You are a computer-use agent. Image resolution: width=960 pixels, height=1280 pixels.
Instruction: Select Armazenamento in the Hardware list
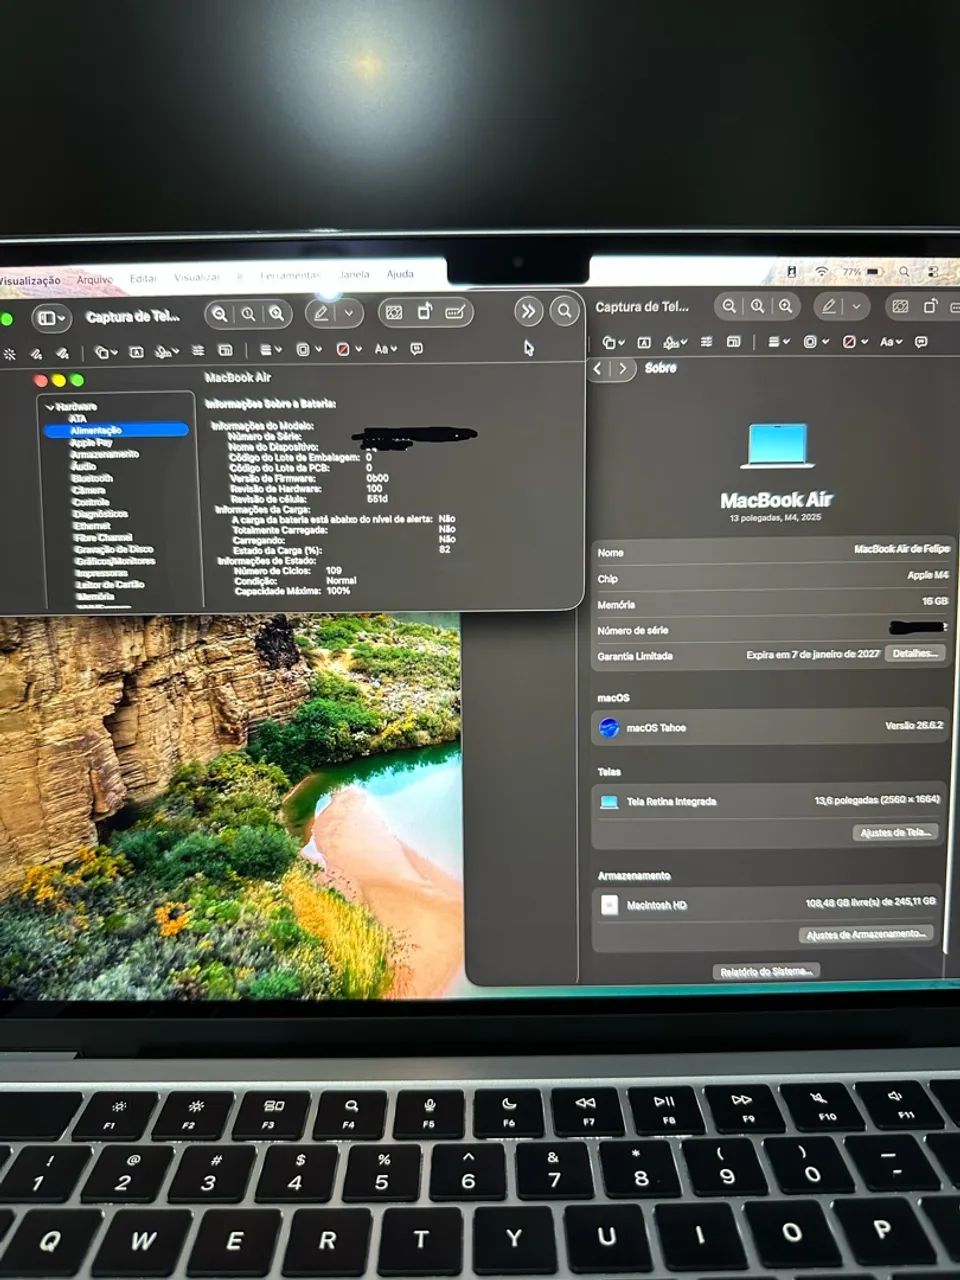[x=104, y=454]
